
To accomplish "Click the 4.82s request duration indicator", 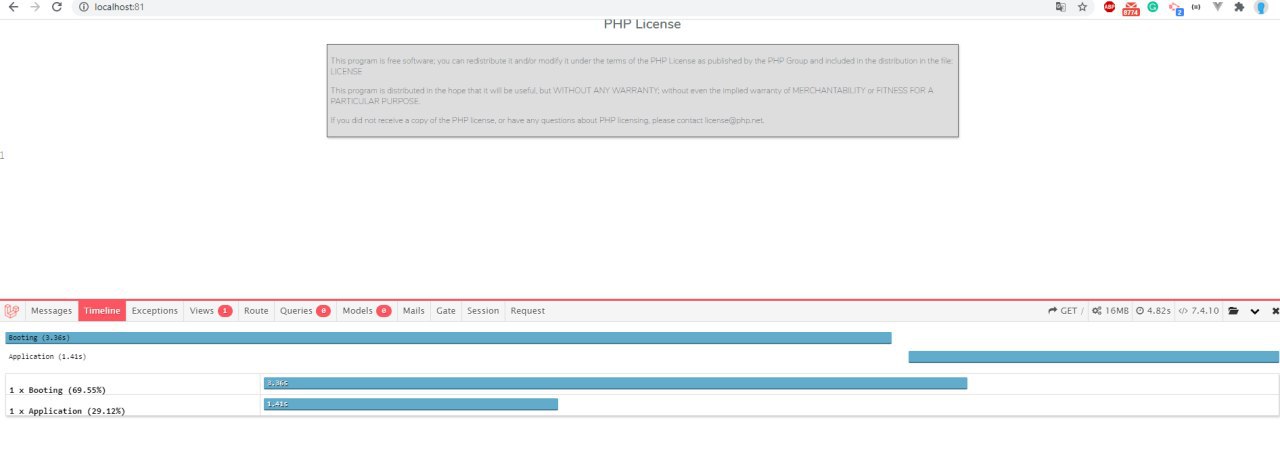I will pos(1153,311).
